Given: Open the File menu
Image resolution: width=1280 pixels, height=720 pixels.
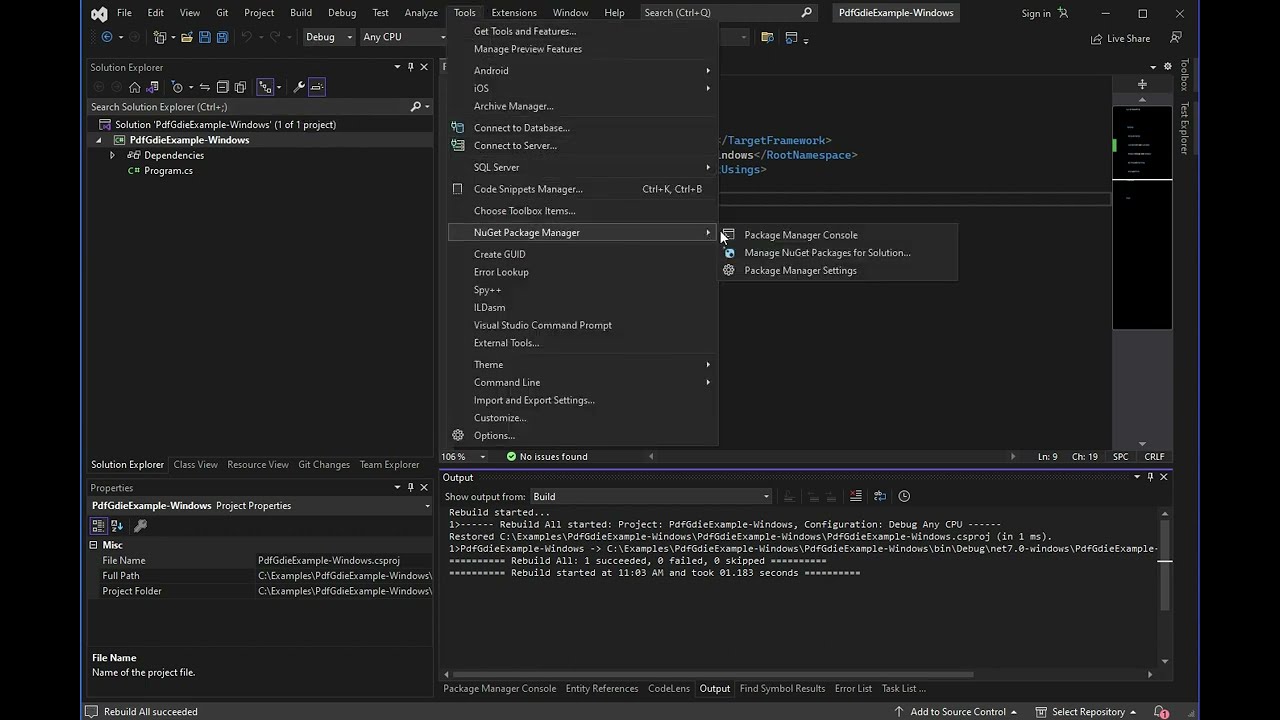Looking at the screenshot, I should (124, 13).
